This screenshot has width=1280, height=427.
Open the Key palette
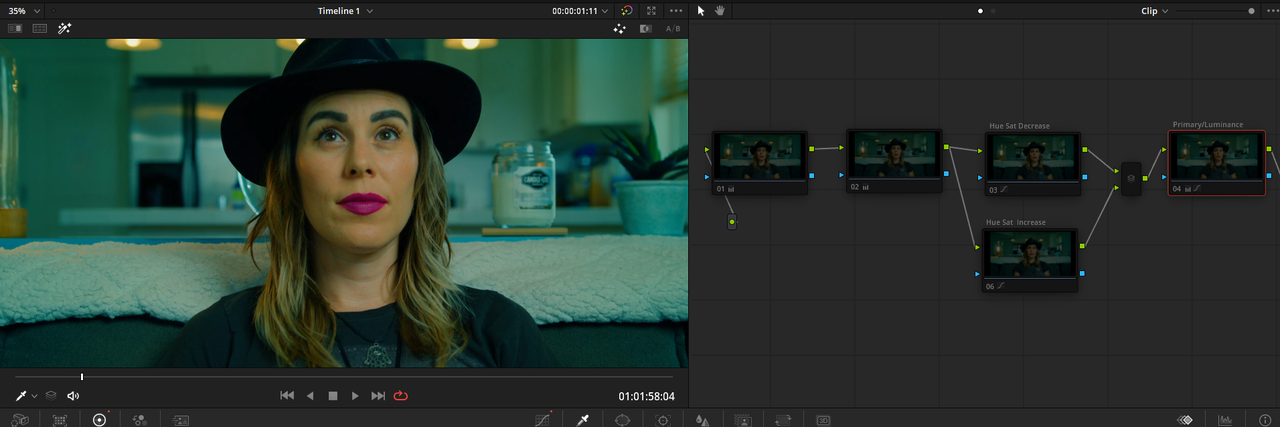(x=743, y=420)
